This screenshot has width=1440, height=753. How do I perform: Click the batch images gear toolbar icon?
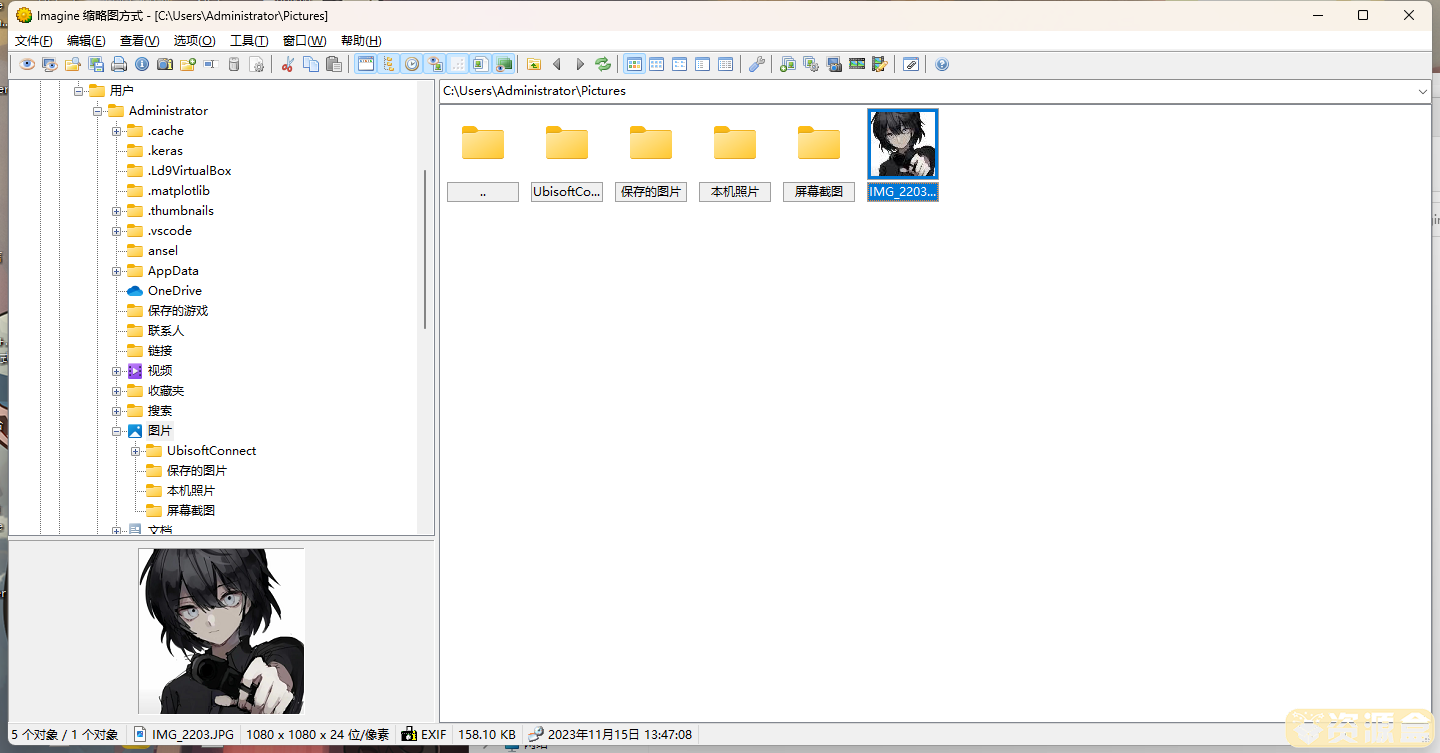811,64
